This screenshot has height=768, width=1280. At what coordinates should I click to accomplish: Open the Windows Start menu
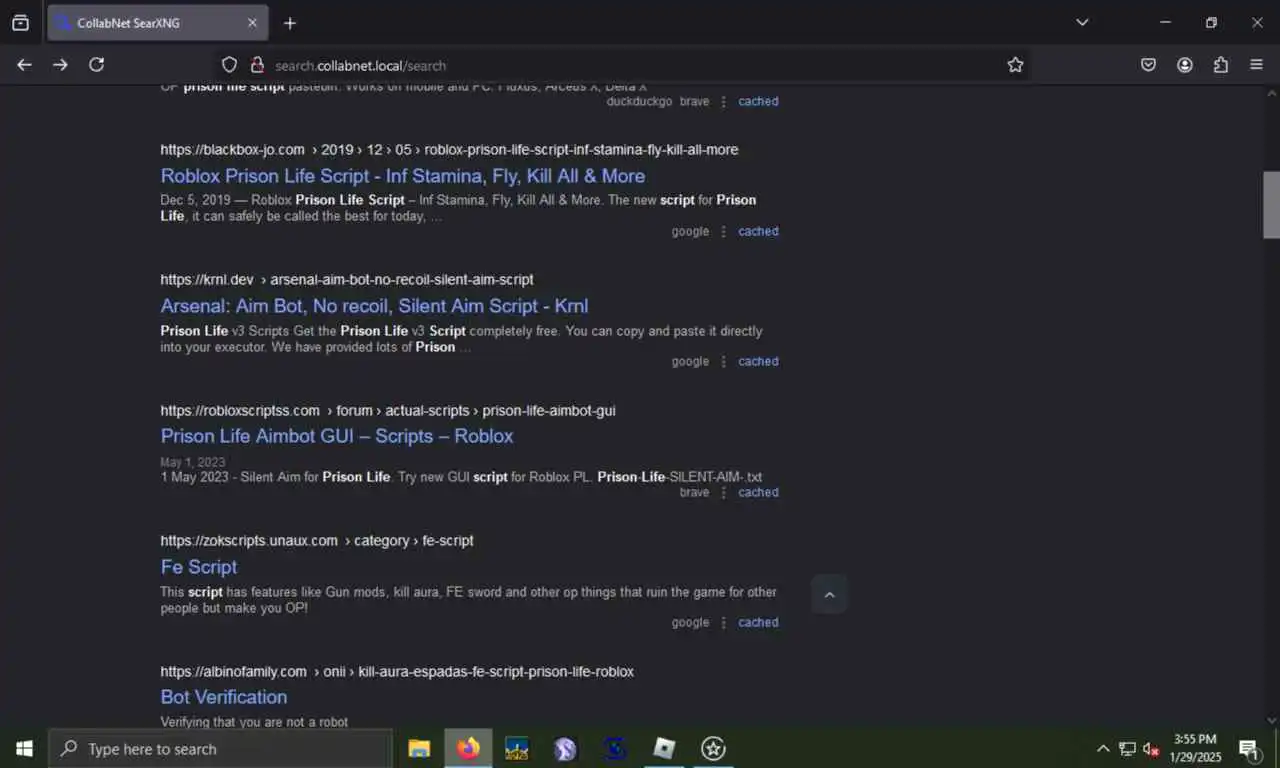click(24, 748)
